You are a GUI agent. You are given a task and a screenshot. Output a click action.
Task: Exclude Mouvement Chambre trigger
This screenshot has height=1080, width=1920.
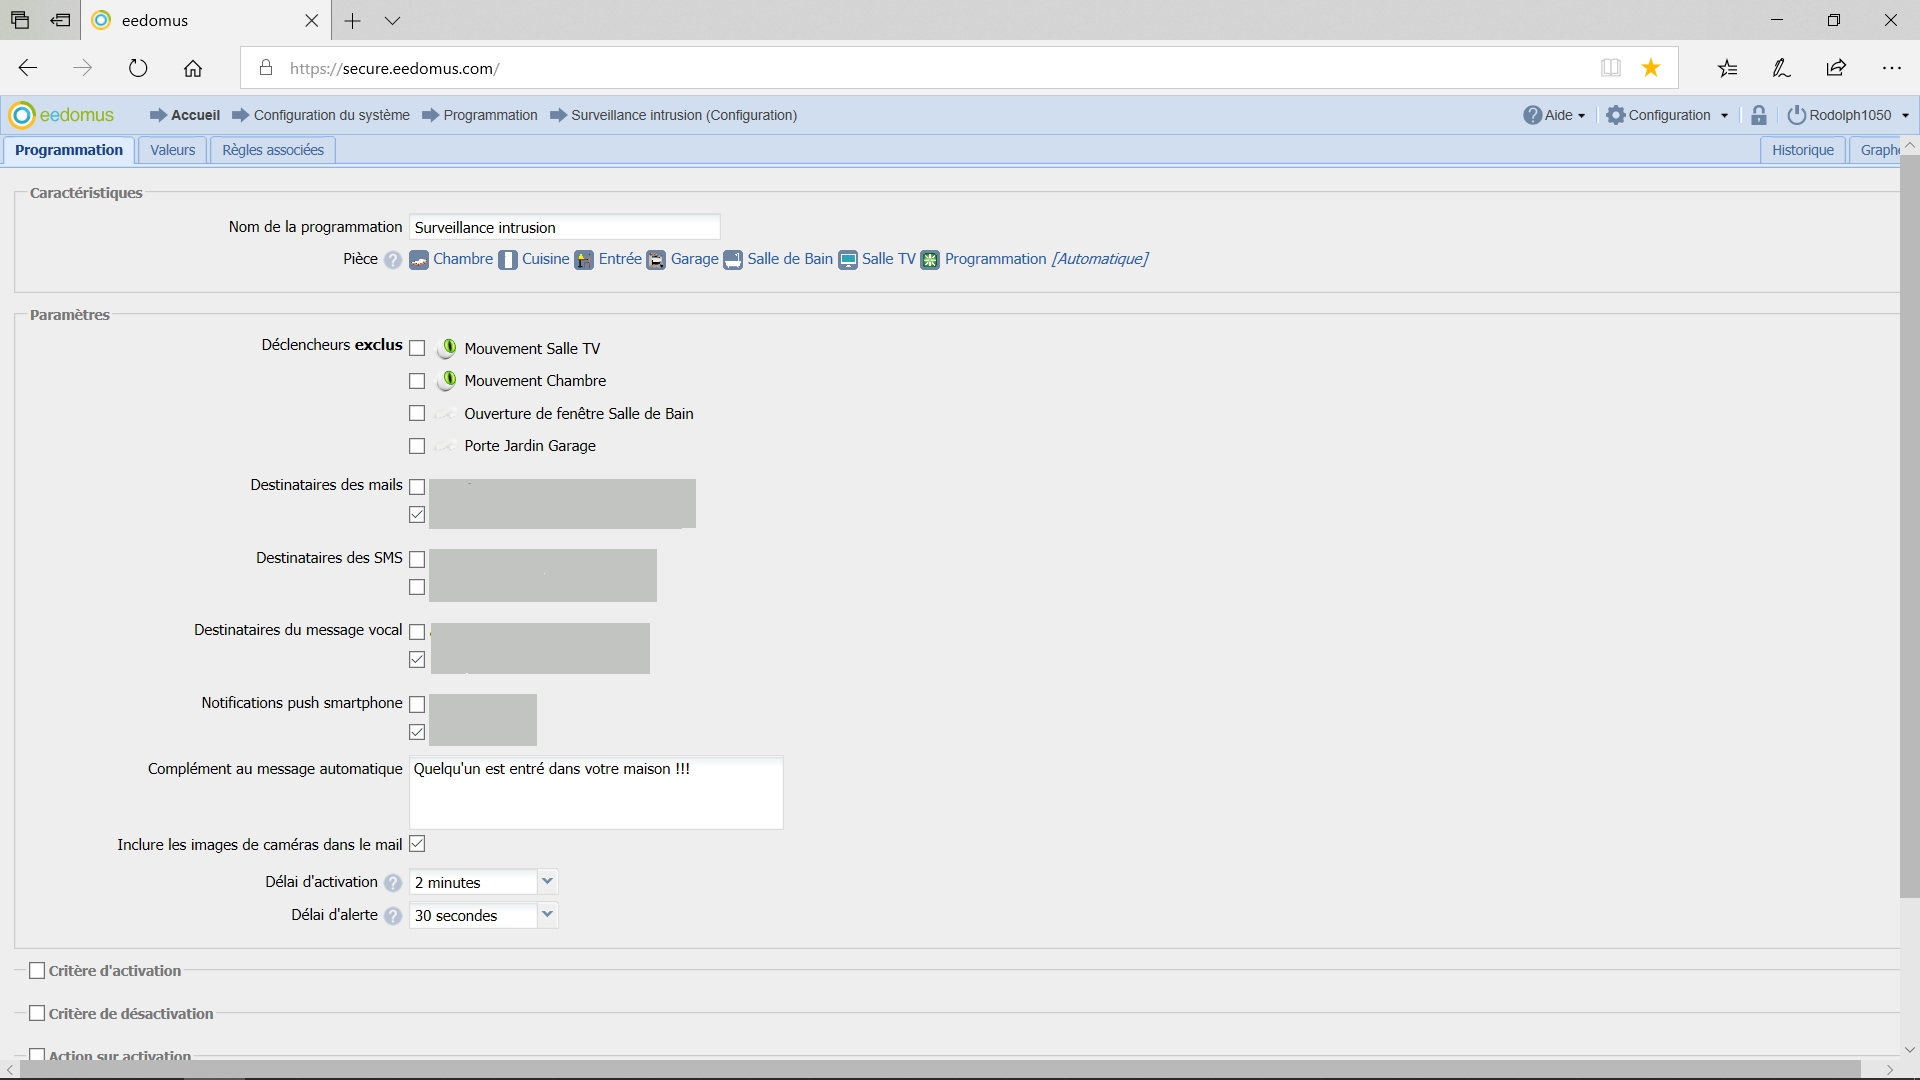click(x=417, y=381)
